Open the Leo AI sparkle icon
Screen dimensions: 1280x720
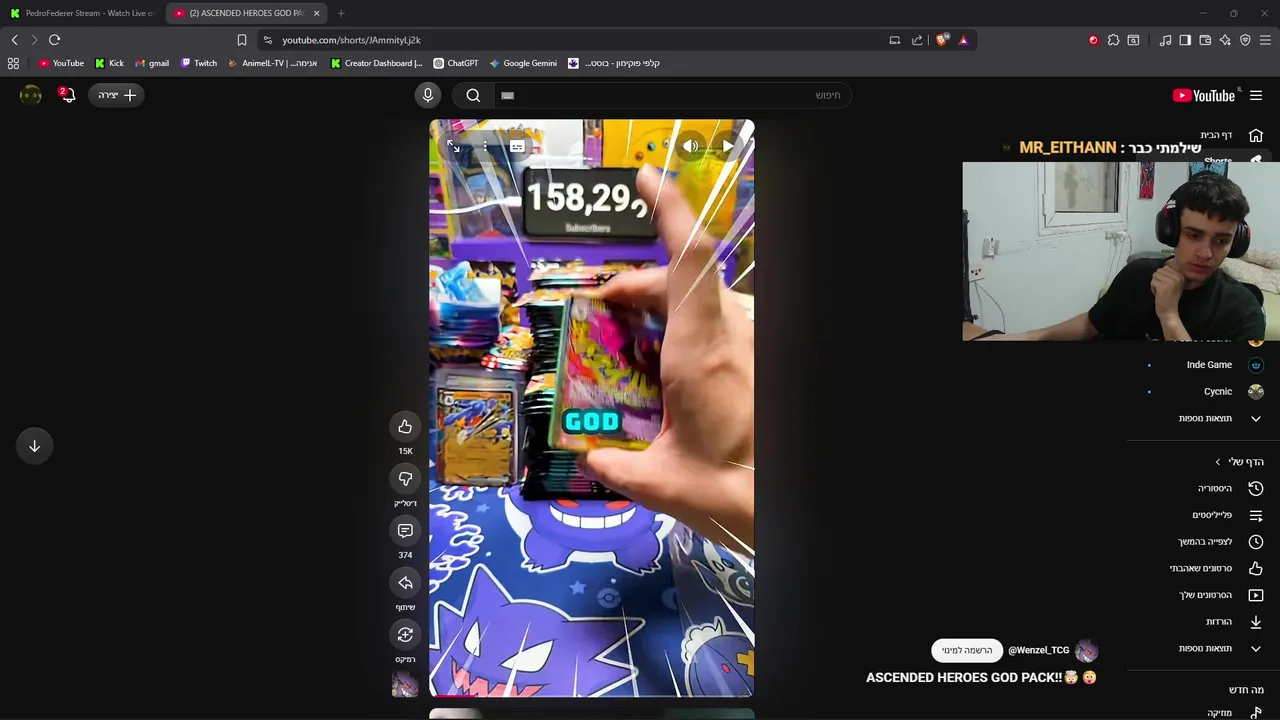(1225, 40)
